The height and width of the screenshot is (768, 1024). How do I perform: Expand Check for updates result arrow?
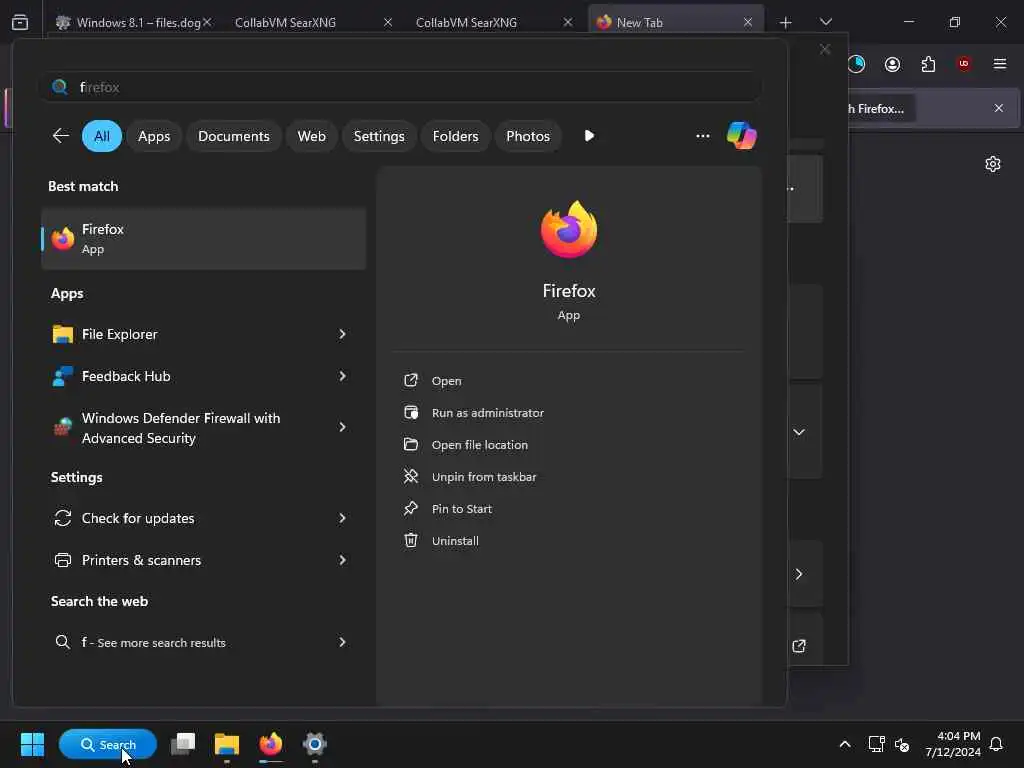click(x=342, y=518)
